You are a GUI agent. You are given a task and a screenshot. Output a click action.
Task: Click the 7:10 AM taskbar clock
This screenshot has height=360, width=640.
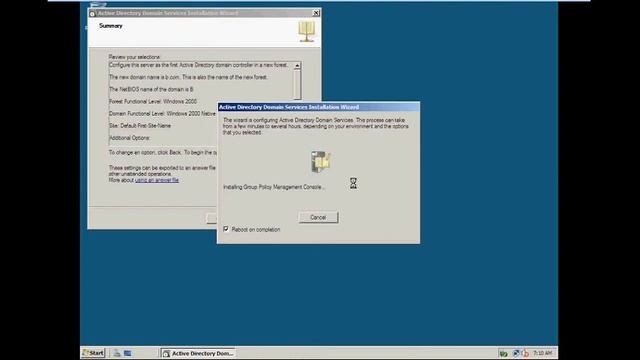(x=542, y=353)
